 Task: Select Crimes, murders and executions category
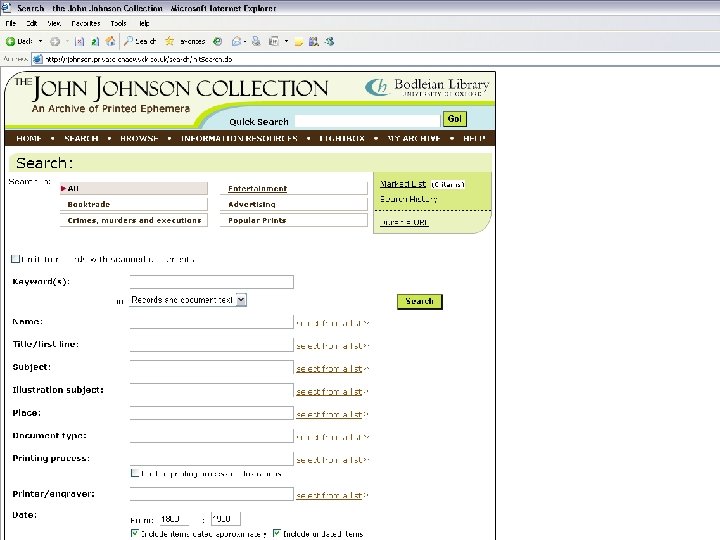point(134,220)
